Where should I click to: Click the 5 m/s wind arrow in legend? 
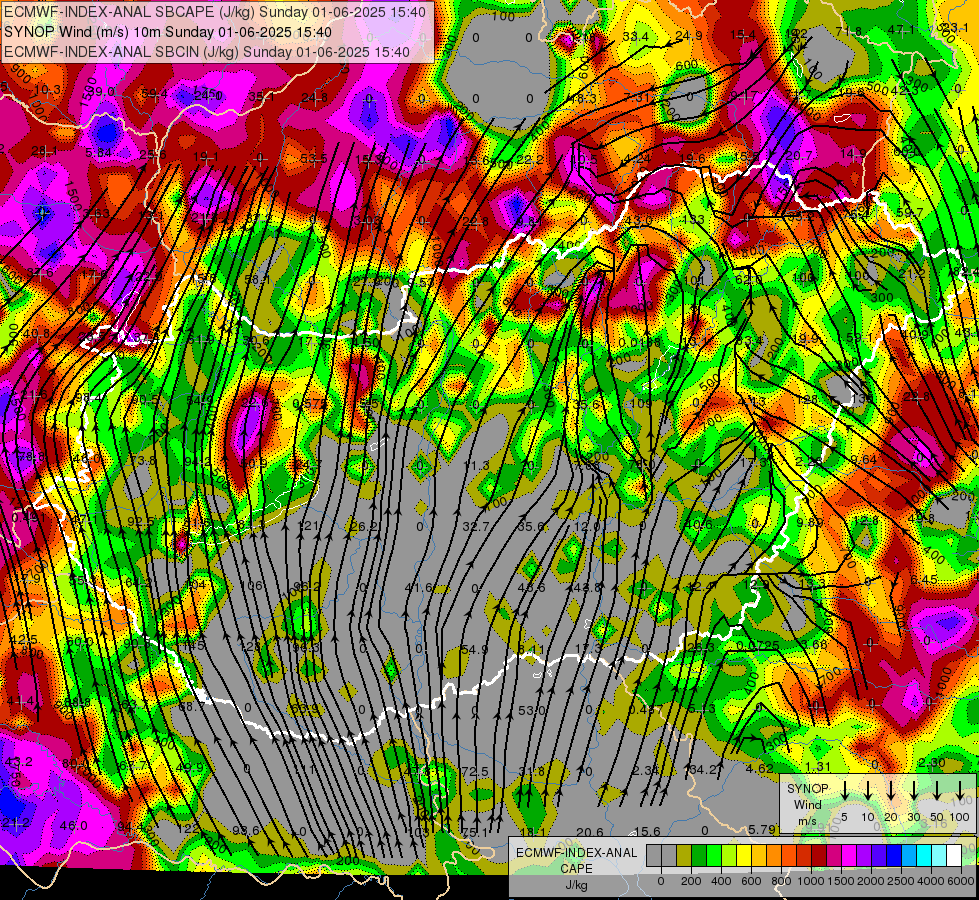pyautogui.click(x=844, y=792)
